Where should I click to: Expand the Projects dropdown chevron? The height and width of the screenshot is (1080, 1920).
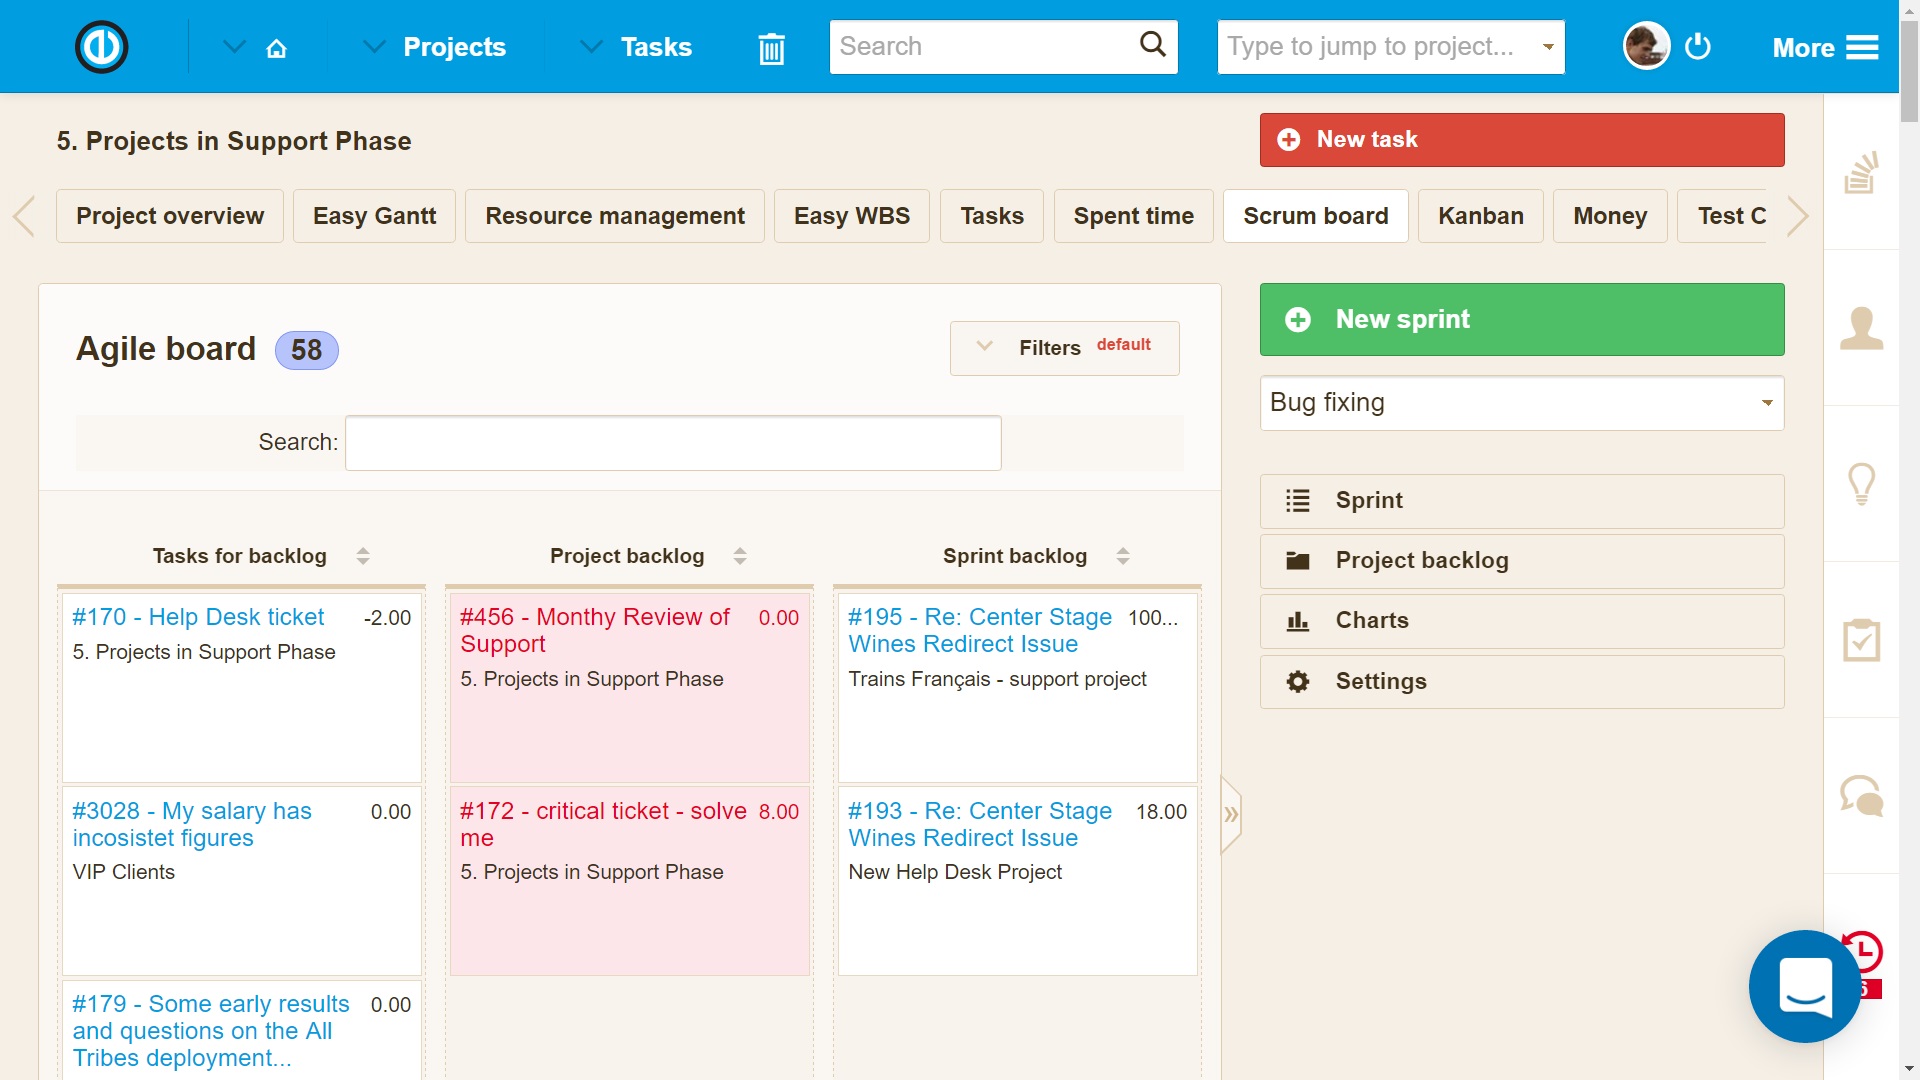(373, 46)
